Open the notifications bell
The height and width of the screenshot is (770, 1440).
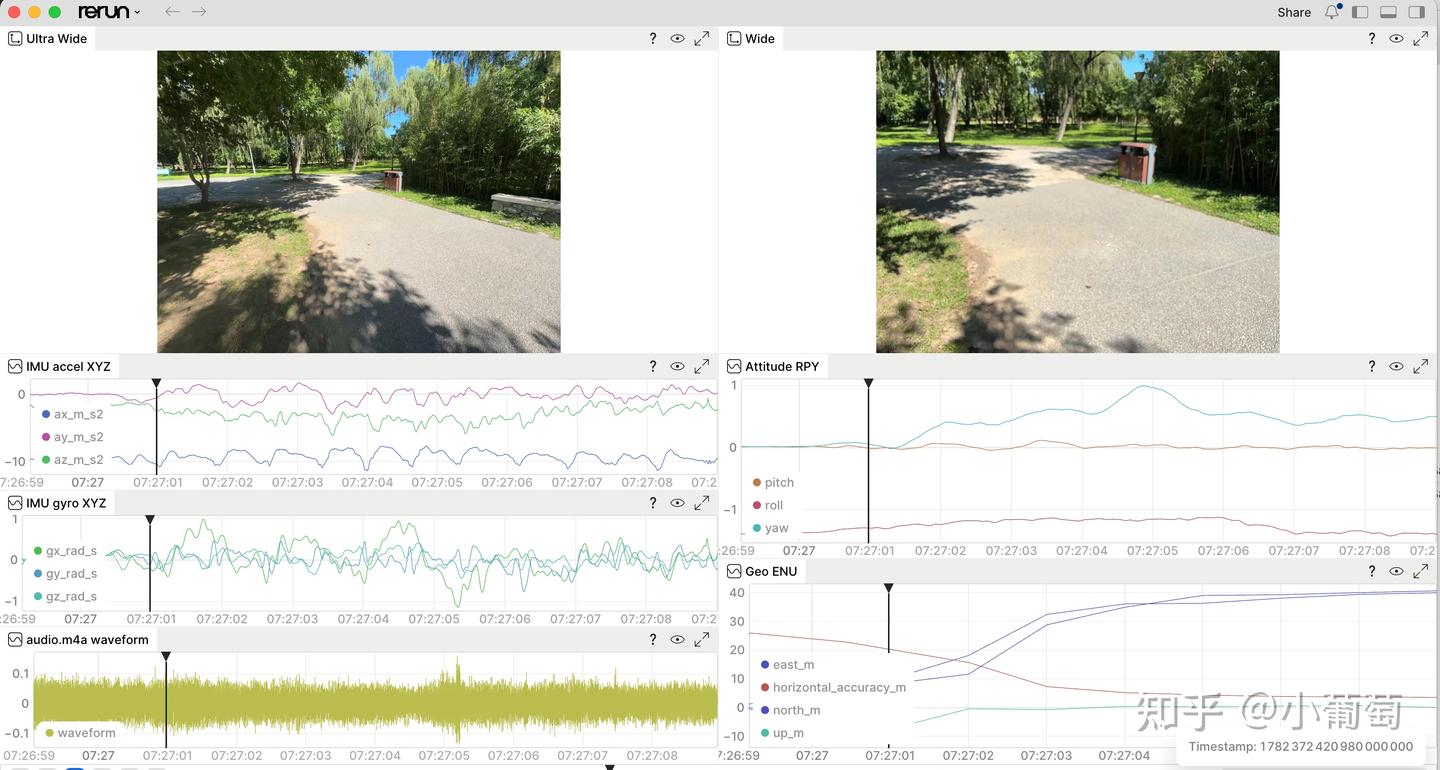[1332, 12]
